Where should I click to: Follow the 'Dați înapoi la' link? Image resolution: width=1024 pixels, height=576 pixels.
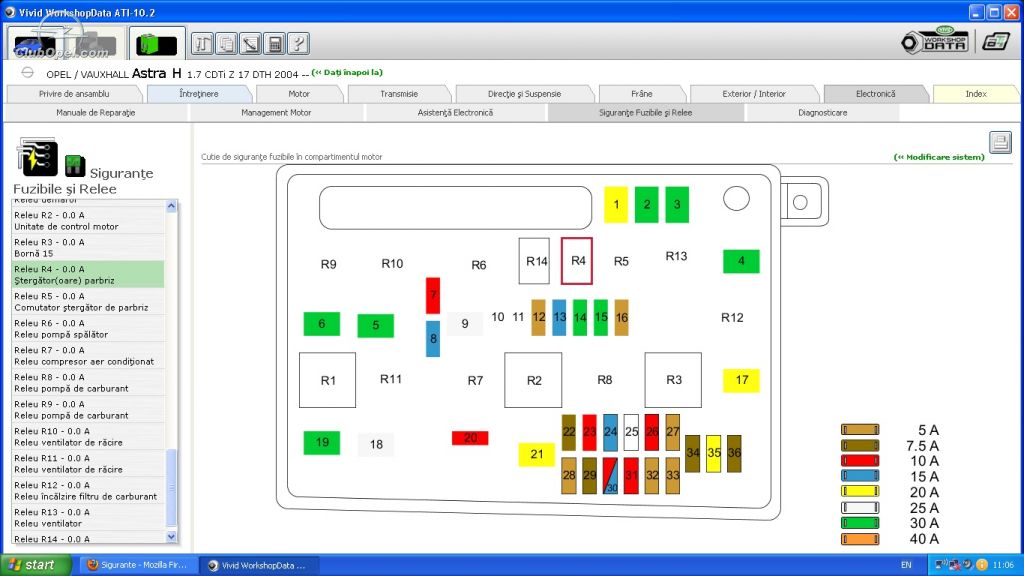(347, 72)
